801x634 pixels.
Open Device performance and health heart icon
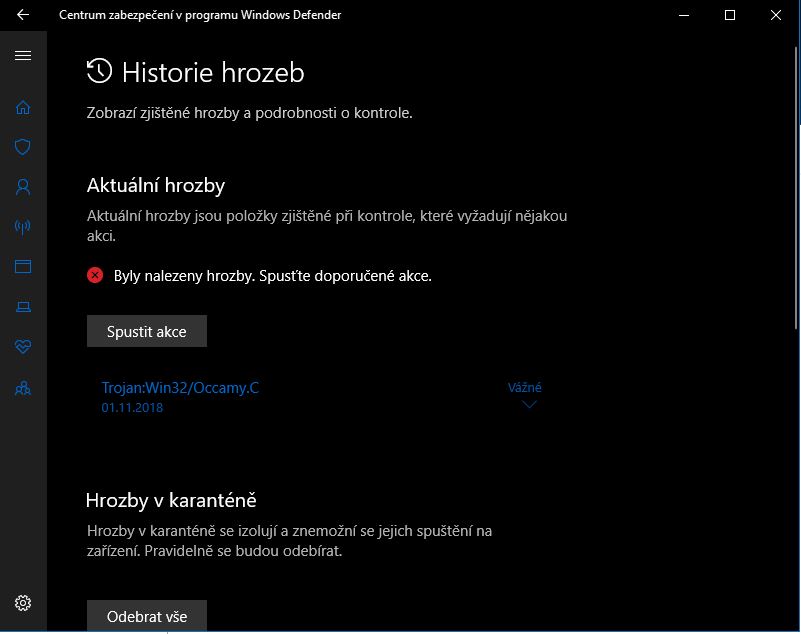23,346
